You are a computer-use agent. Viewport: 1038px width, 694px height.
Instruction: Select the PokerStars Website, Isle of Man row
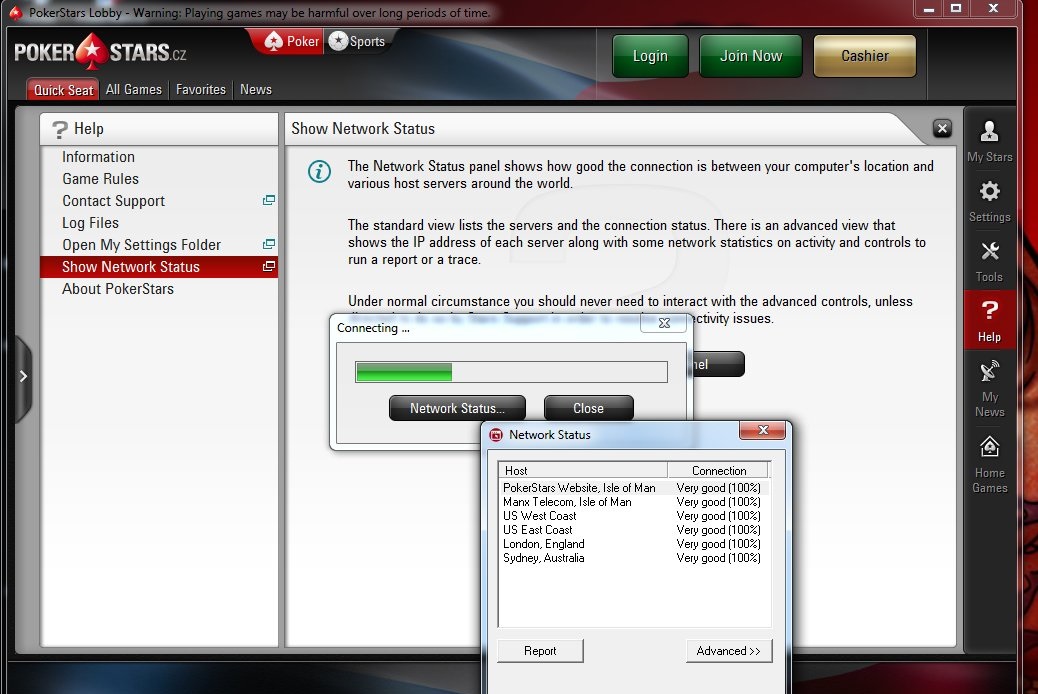[x=633, y=488]
